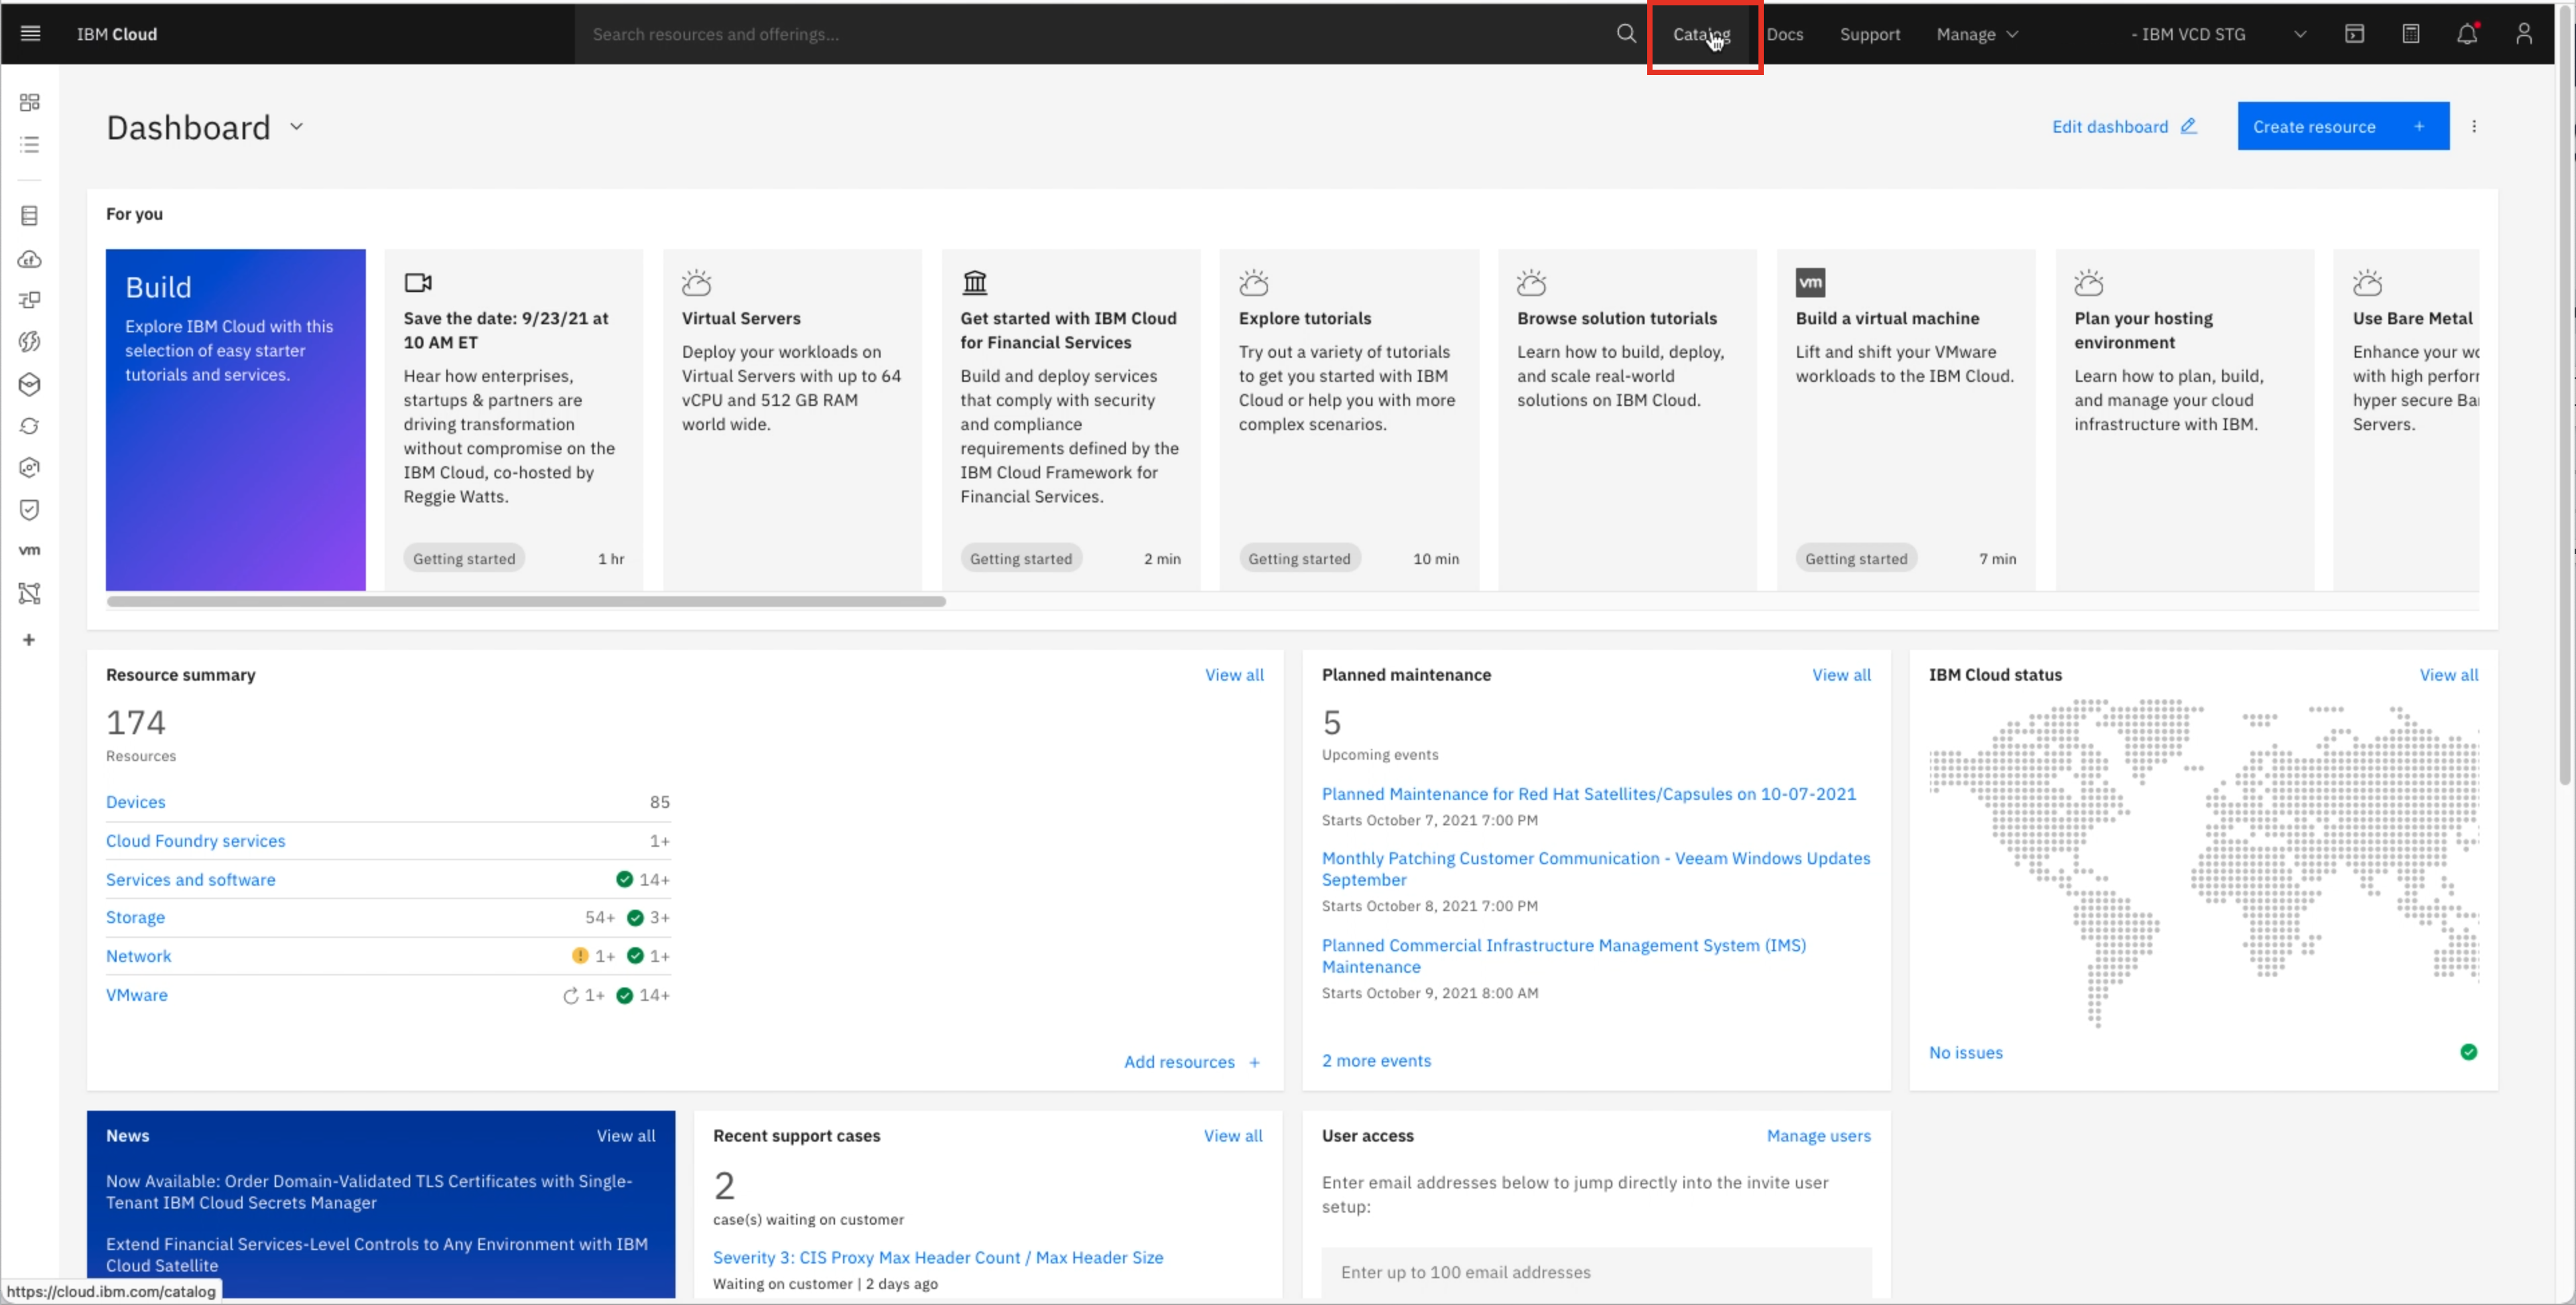
Task: Open the hamburger navigation menu
Action: [30, 34]
